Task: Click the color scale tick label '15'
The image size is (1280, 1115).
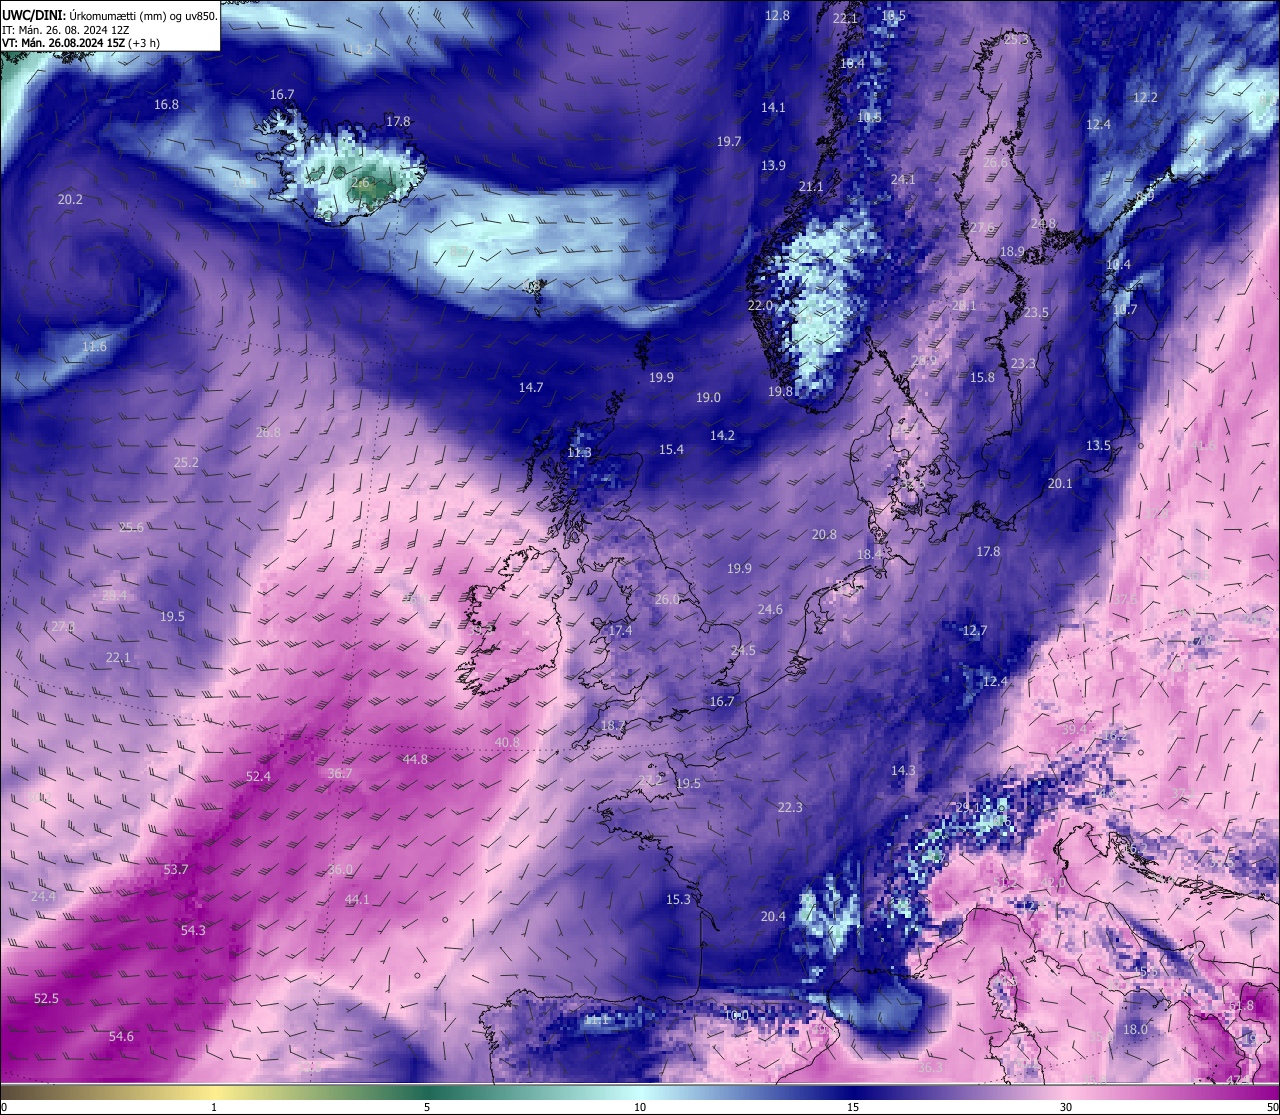Action: click(x=853, y=1107)
